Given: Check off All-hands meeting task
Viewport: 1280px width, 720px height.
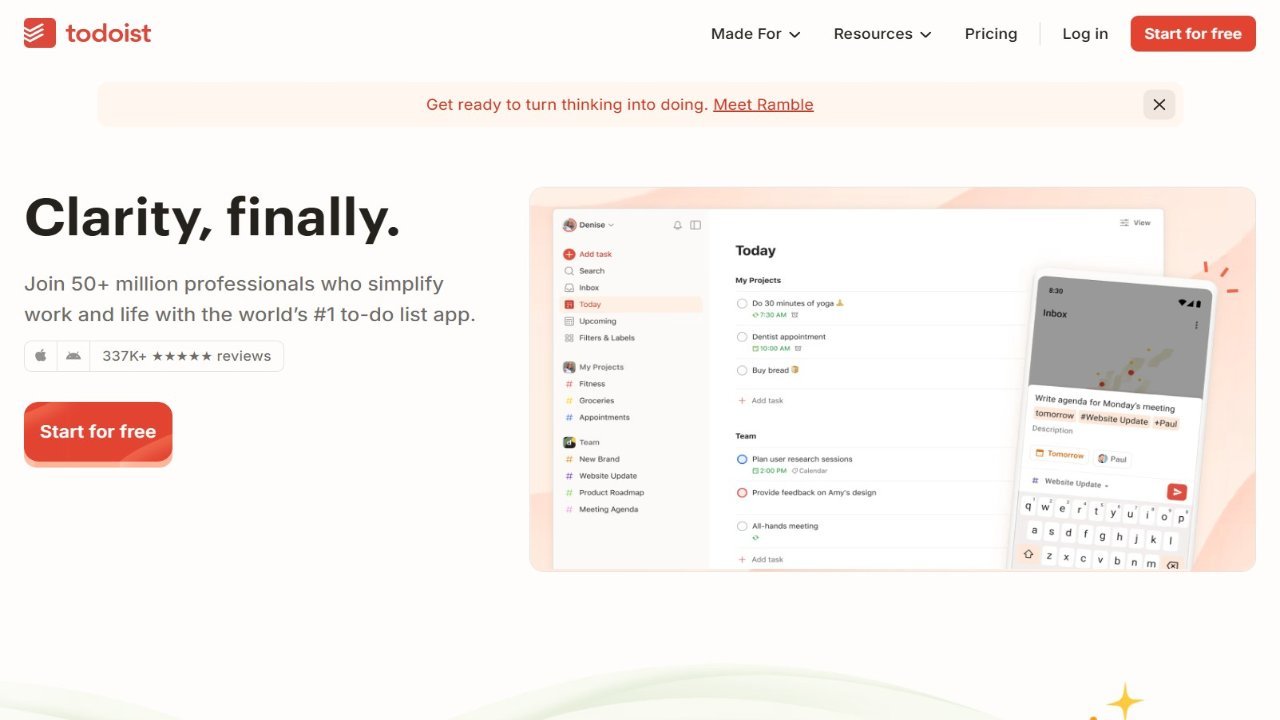Looking at the screenshot, I should point(742,526).
